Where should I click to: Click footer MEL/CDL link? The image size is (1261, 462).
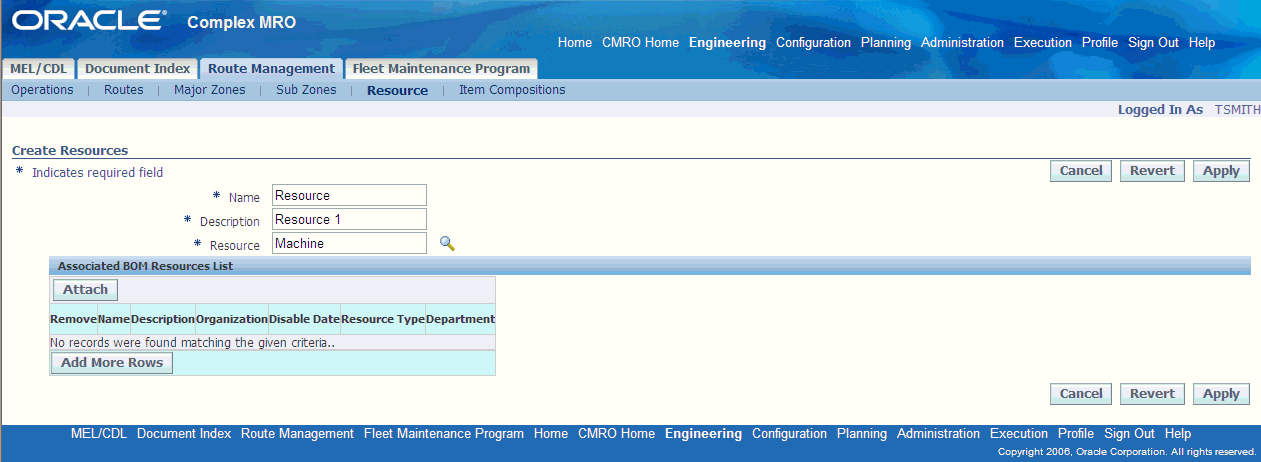99,434
